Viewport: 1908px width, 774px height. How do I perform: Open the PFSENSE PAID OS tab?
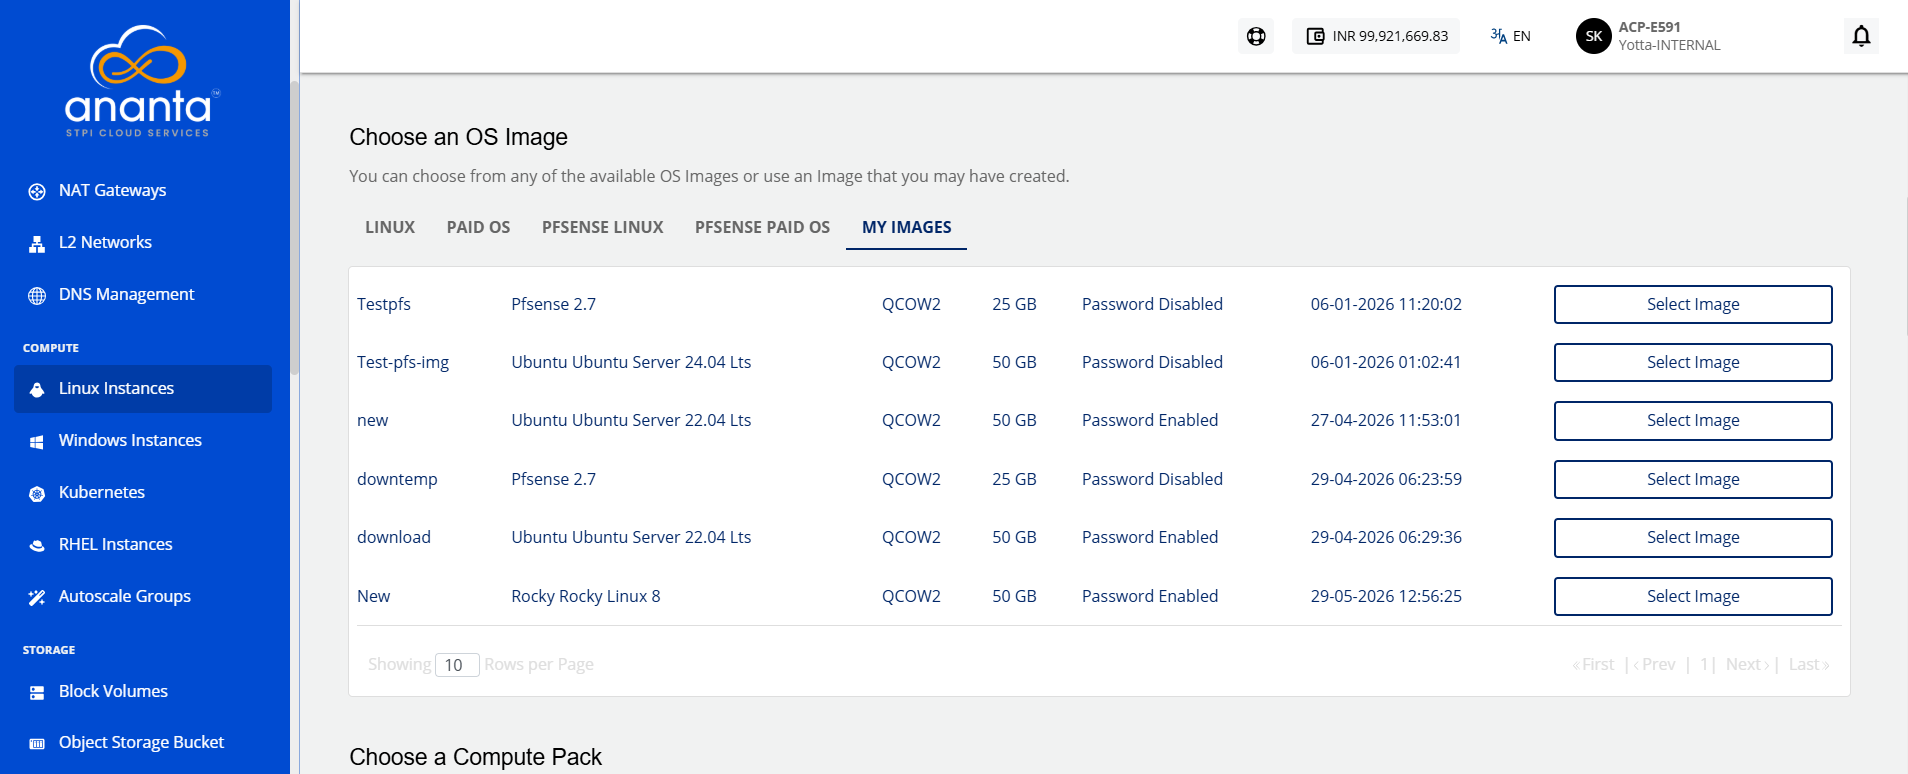coord(762,227)
